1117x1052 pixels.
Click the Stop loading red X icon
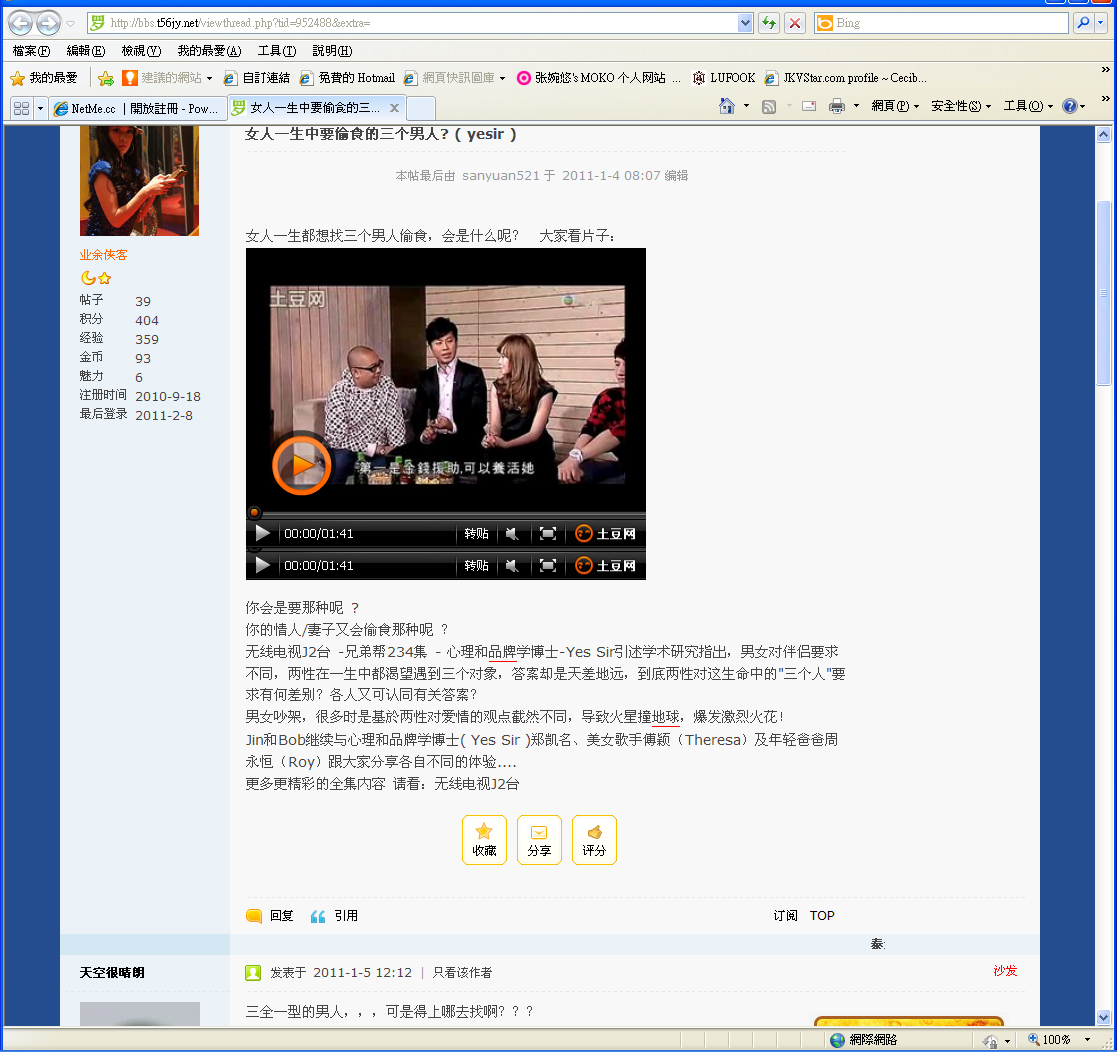794,23
